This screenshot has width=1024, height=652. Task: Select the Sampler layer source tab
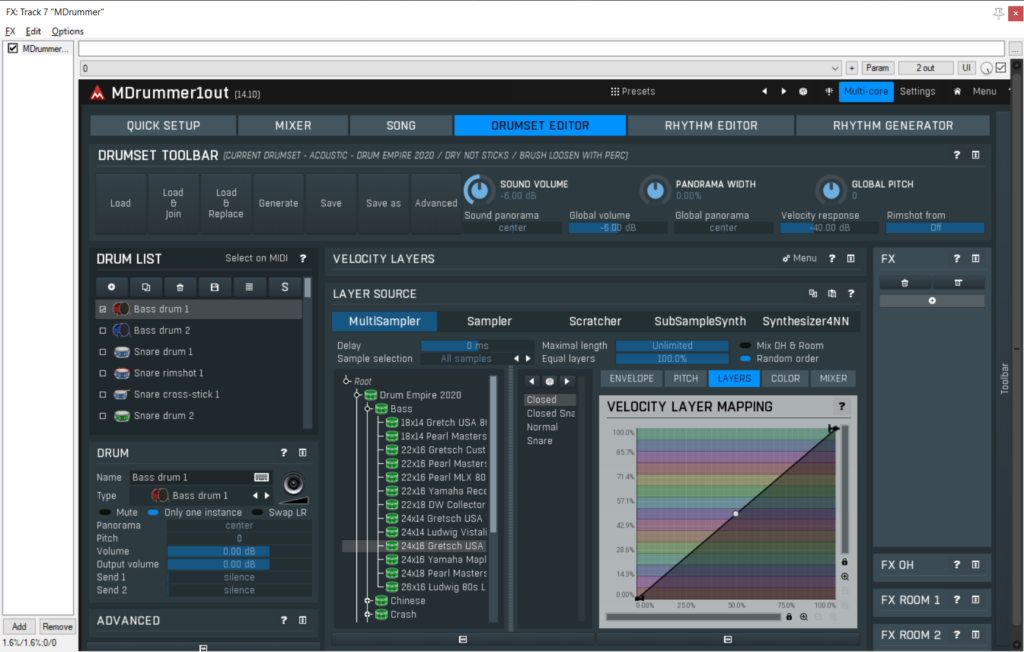[489, 321]
